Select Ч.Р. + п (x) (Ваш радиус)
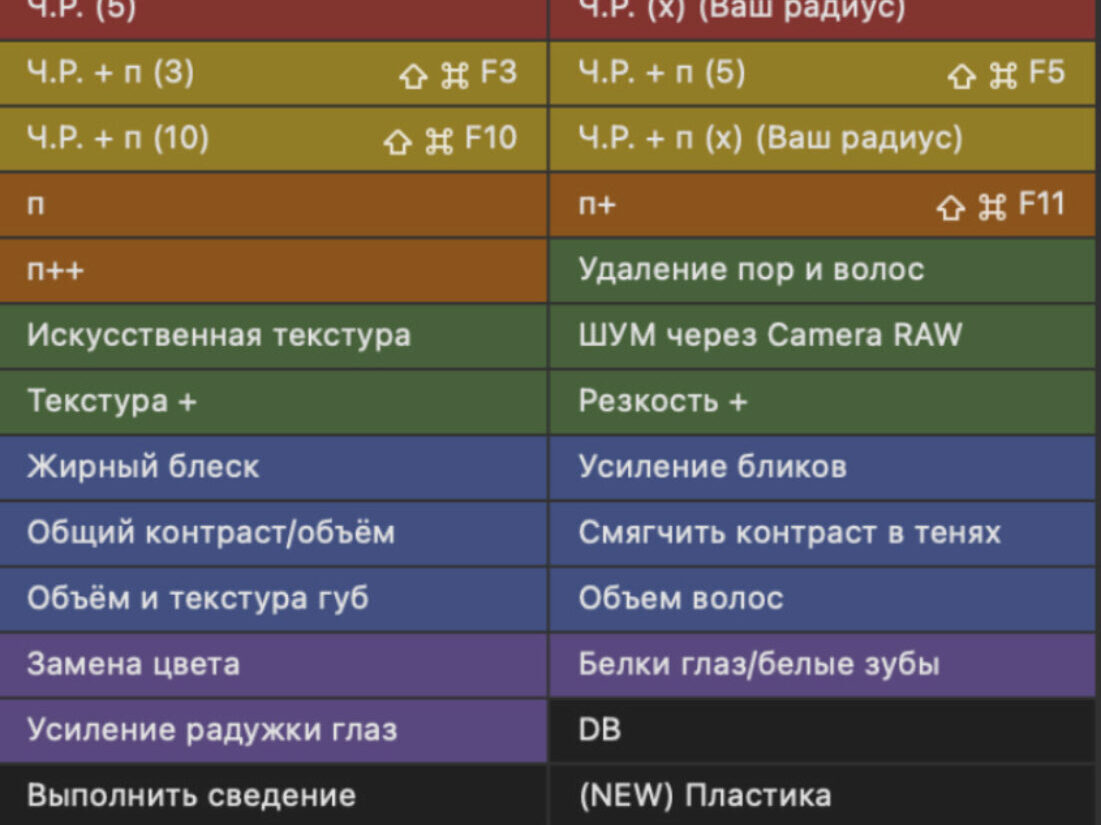The width and height of the screenshot is (1101, 825). click(x=822, y=139)
